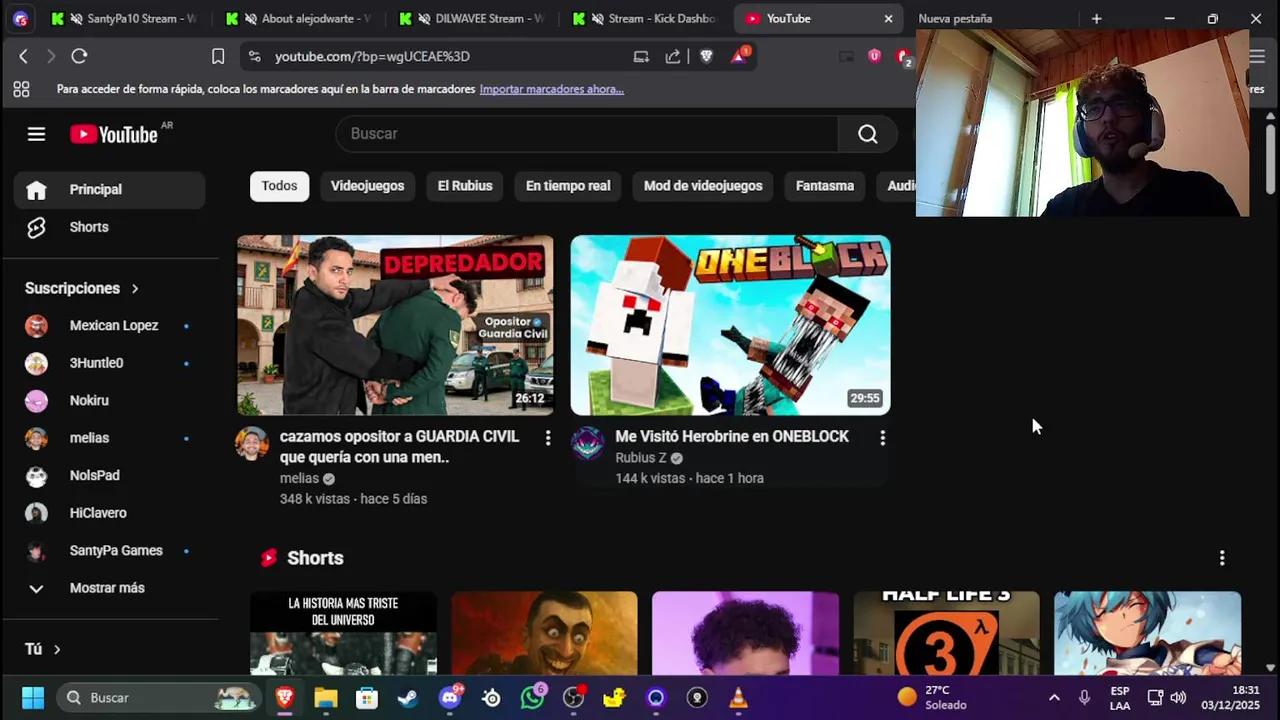
Task: Open options menu for melias video
Action: coord(547,438)
